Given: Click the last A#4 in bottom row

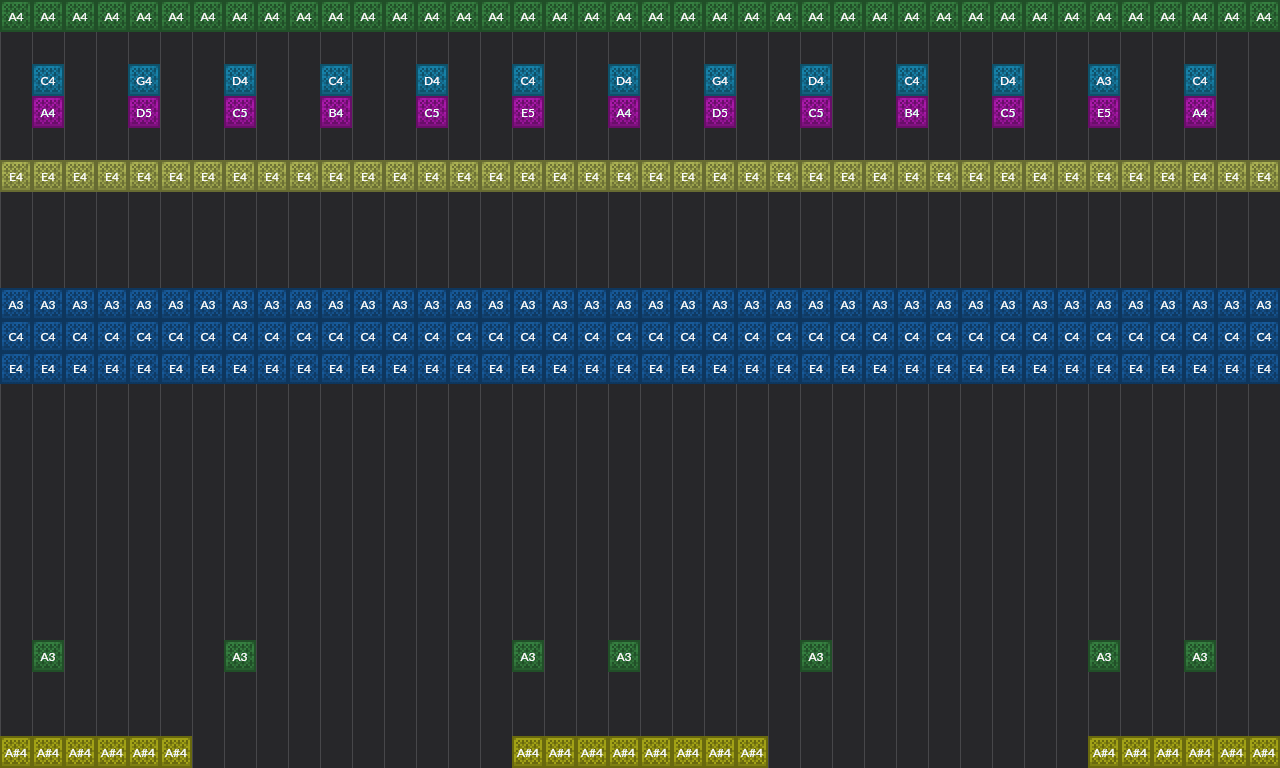Looking at the screenshot, I should [1263, 753].
